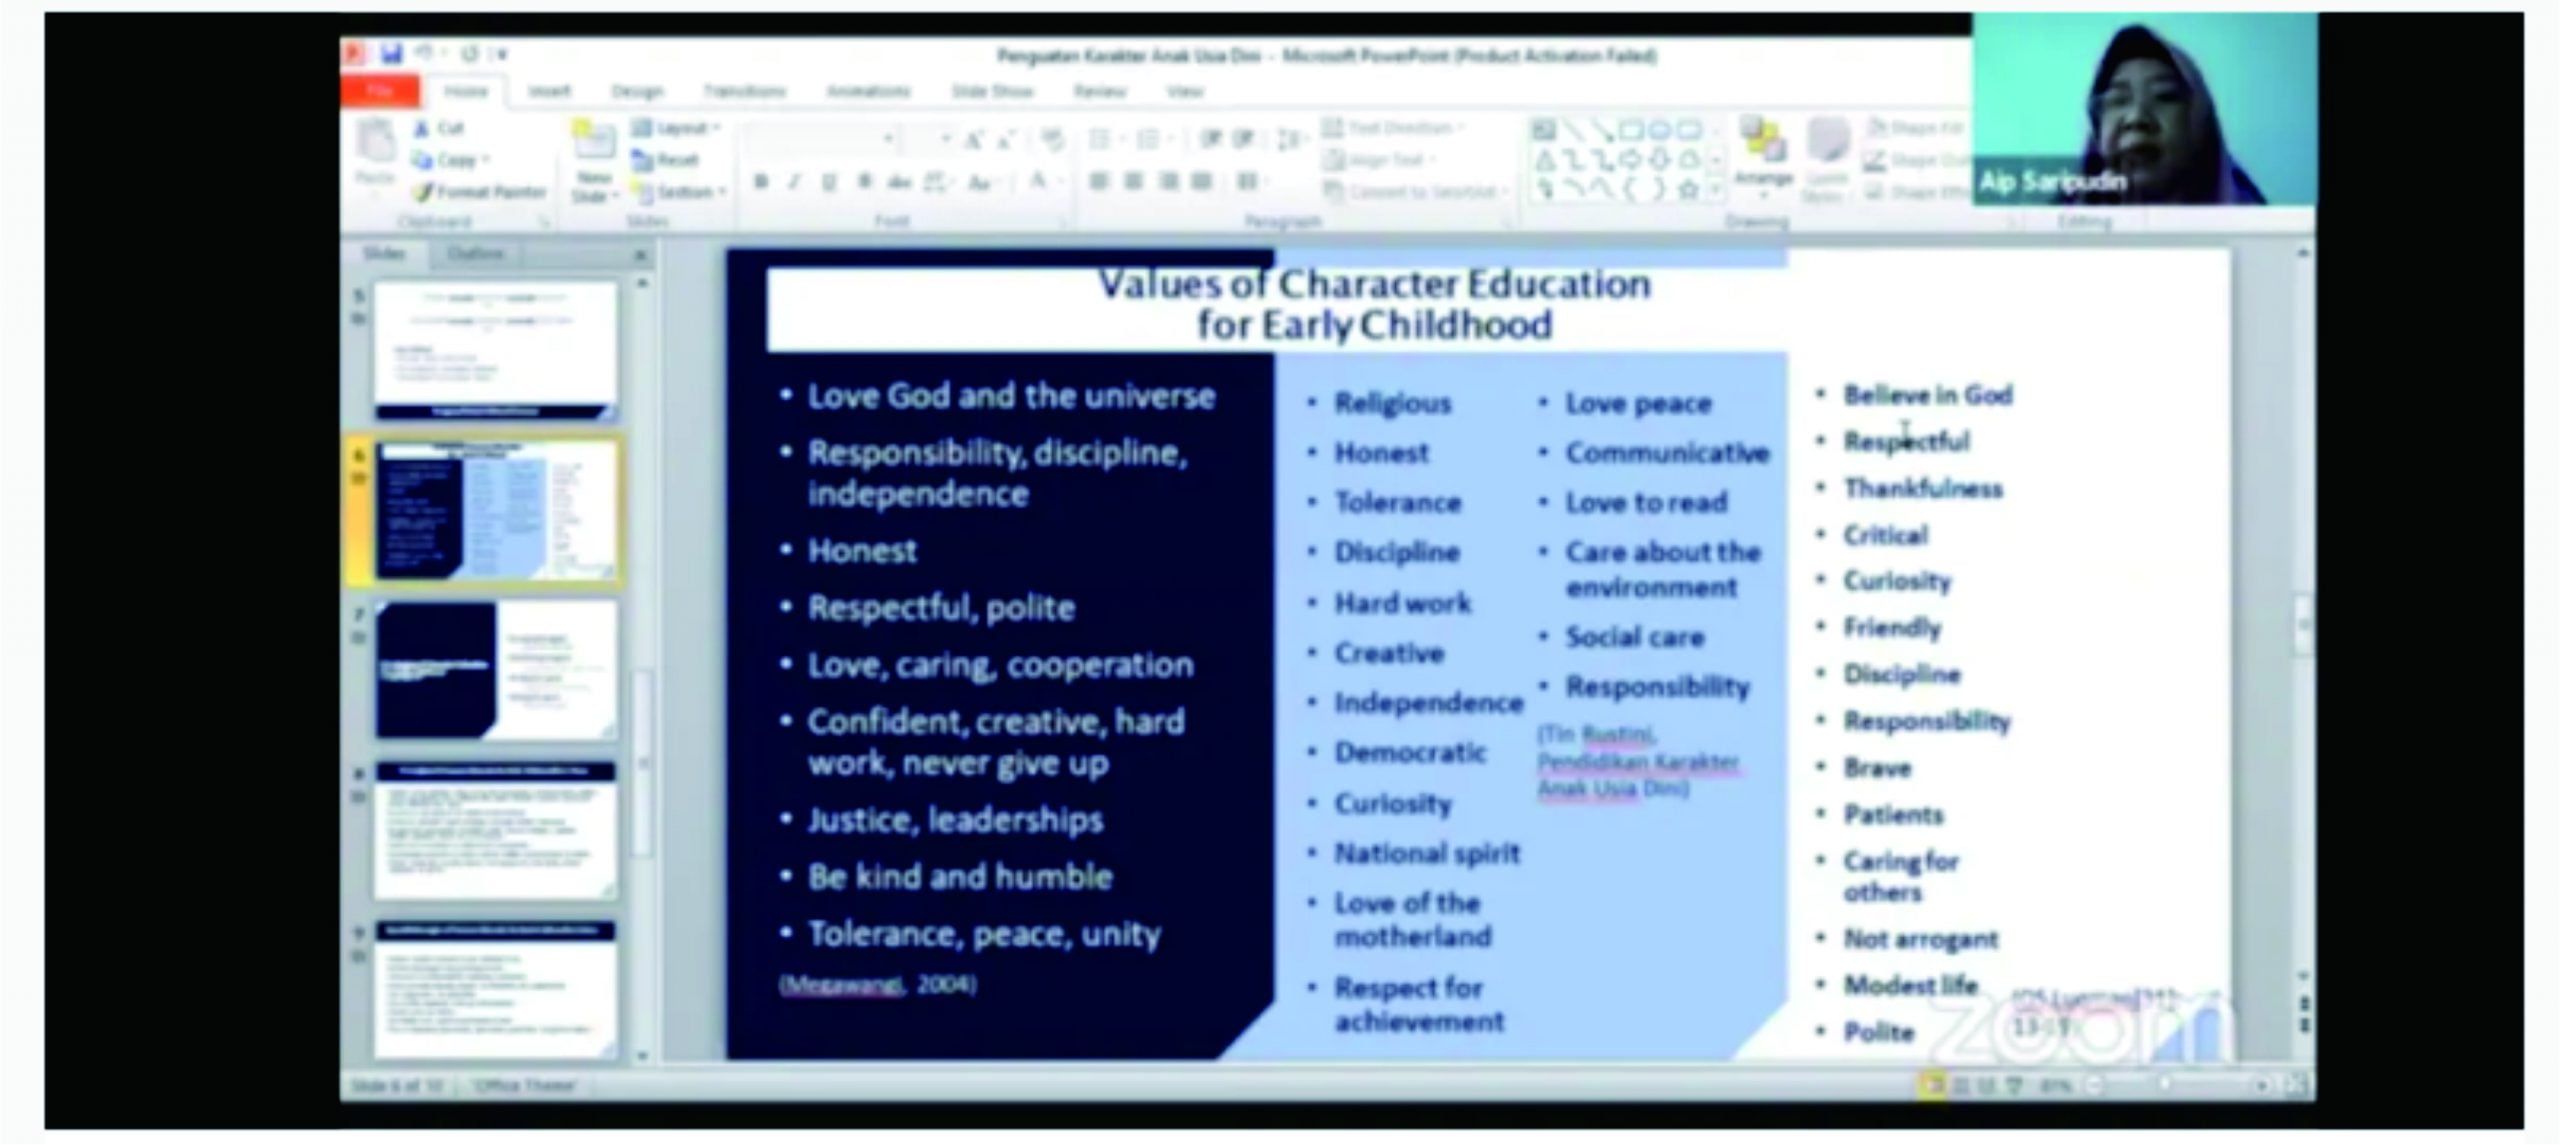
Task: Toggle Underline formatting
Action: (828, 182)
